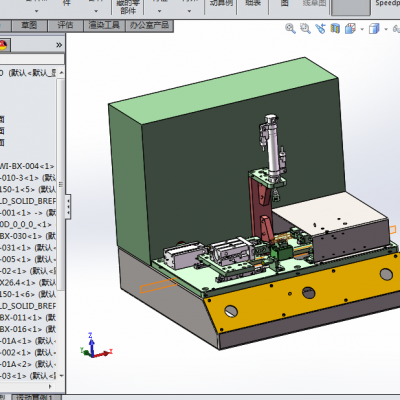Click the tree scrollbar down arrow
The width and height of the screenshot is (400, 400).
[x=61, y=376]
